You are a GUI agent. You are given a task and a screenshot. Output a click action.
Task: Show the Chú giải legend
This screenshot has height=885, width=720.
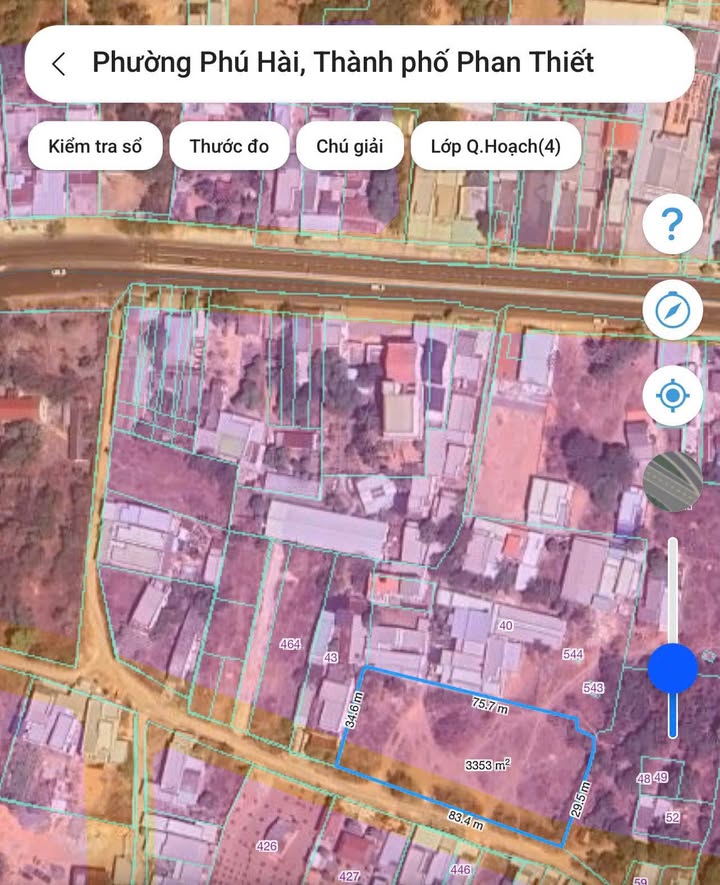coord(349,146)
